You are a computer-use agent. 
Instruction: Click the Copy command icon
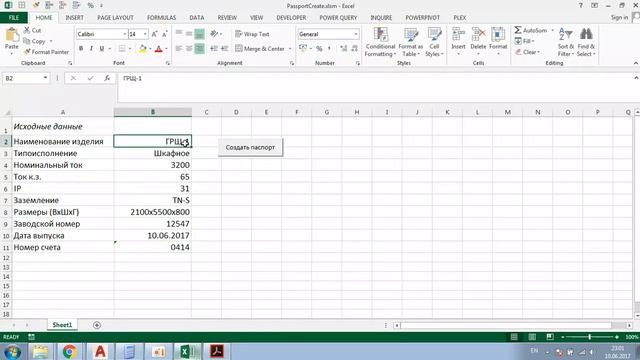coord(27,41)
